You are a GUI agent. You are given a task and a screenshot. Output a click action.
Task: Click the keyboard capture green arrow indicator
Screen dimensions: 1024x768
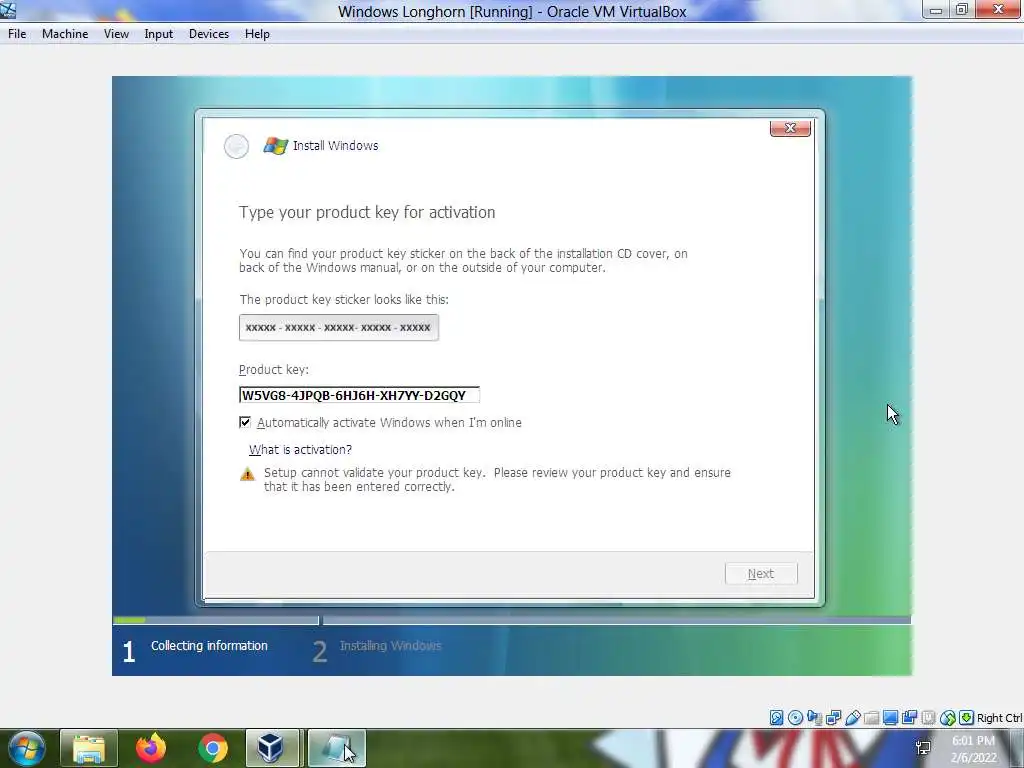967,718
